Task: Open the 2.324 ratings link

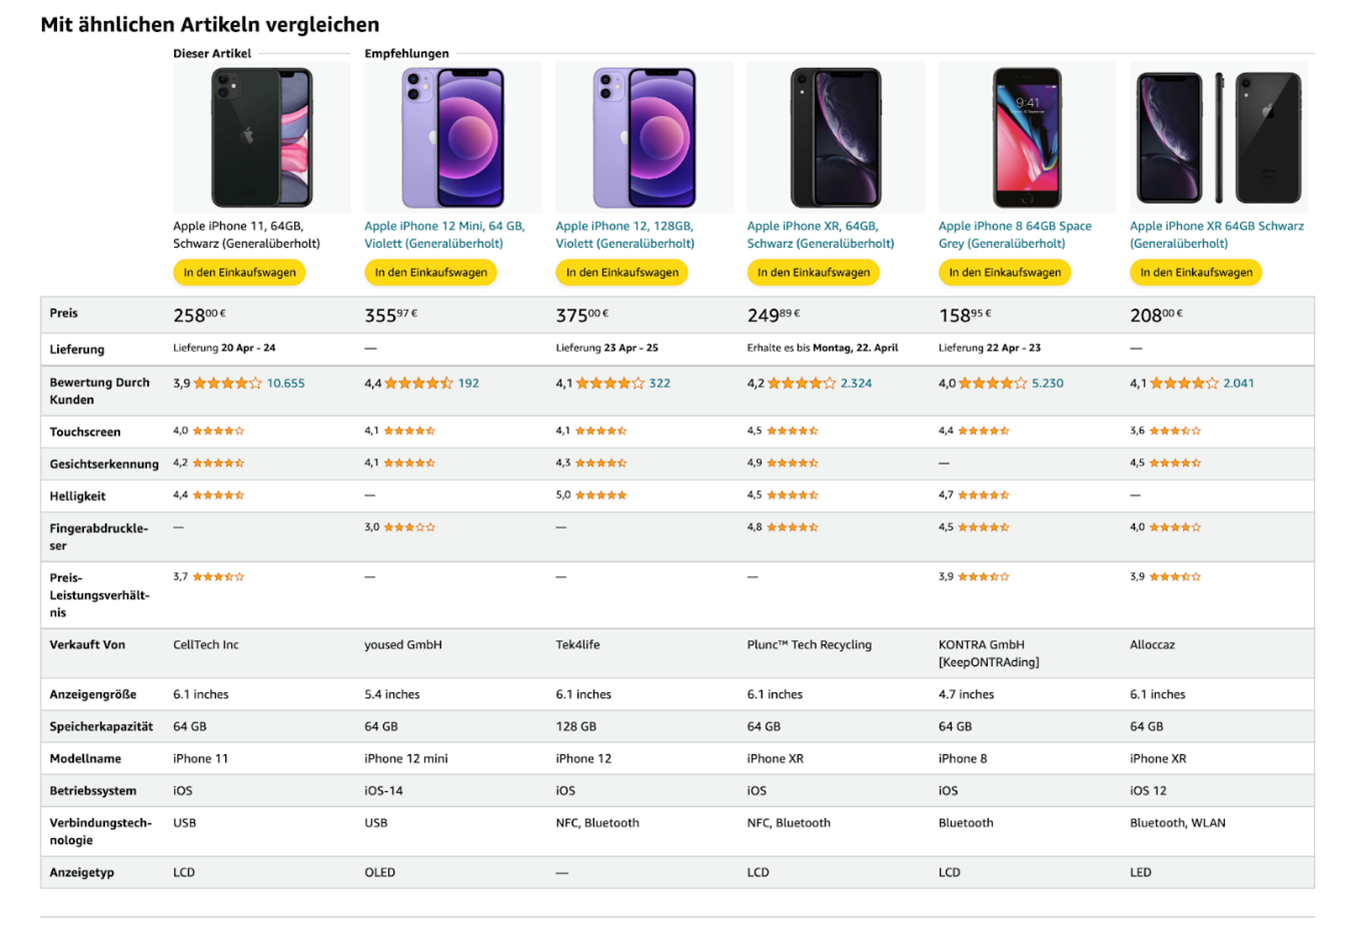Action: pos(856,383)
